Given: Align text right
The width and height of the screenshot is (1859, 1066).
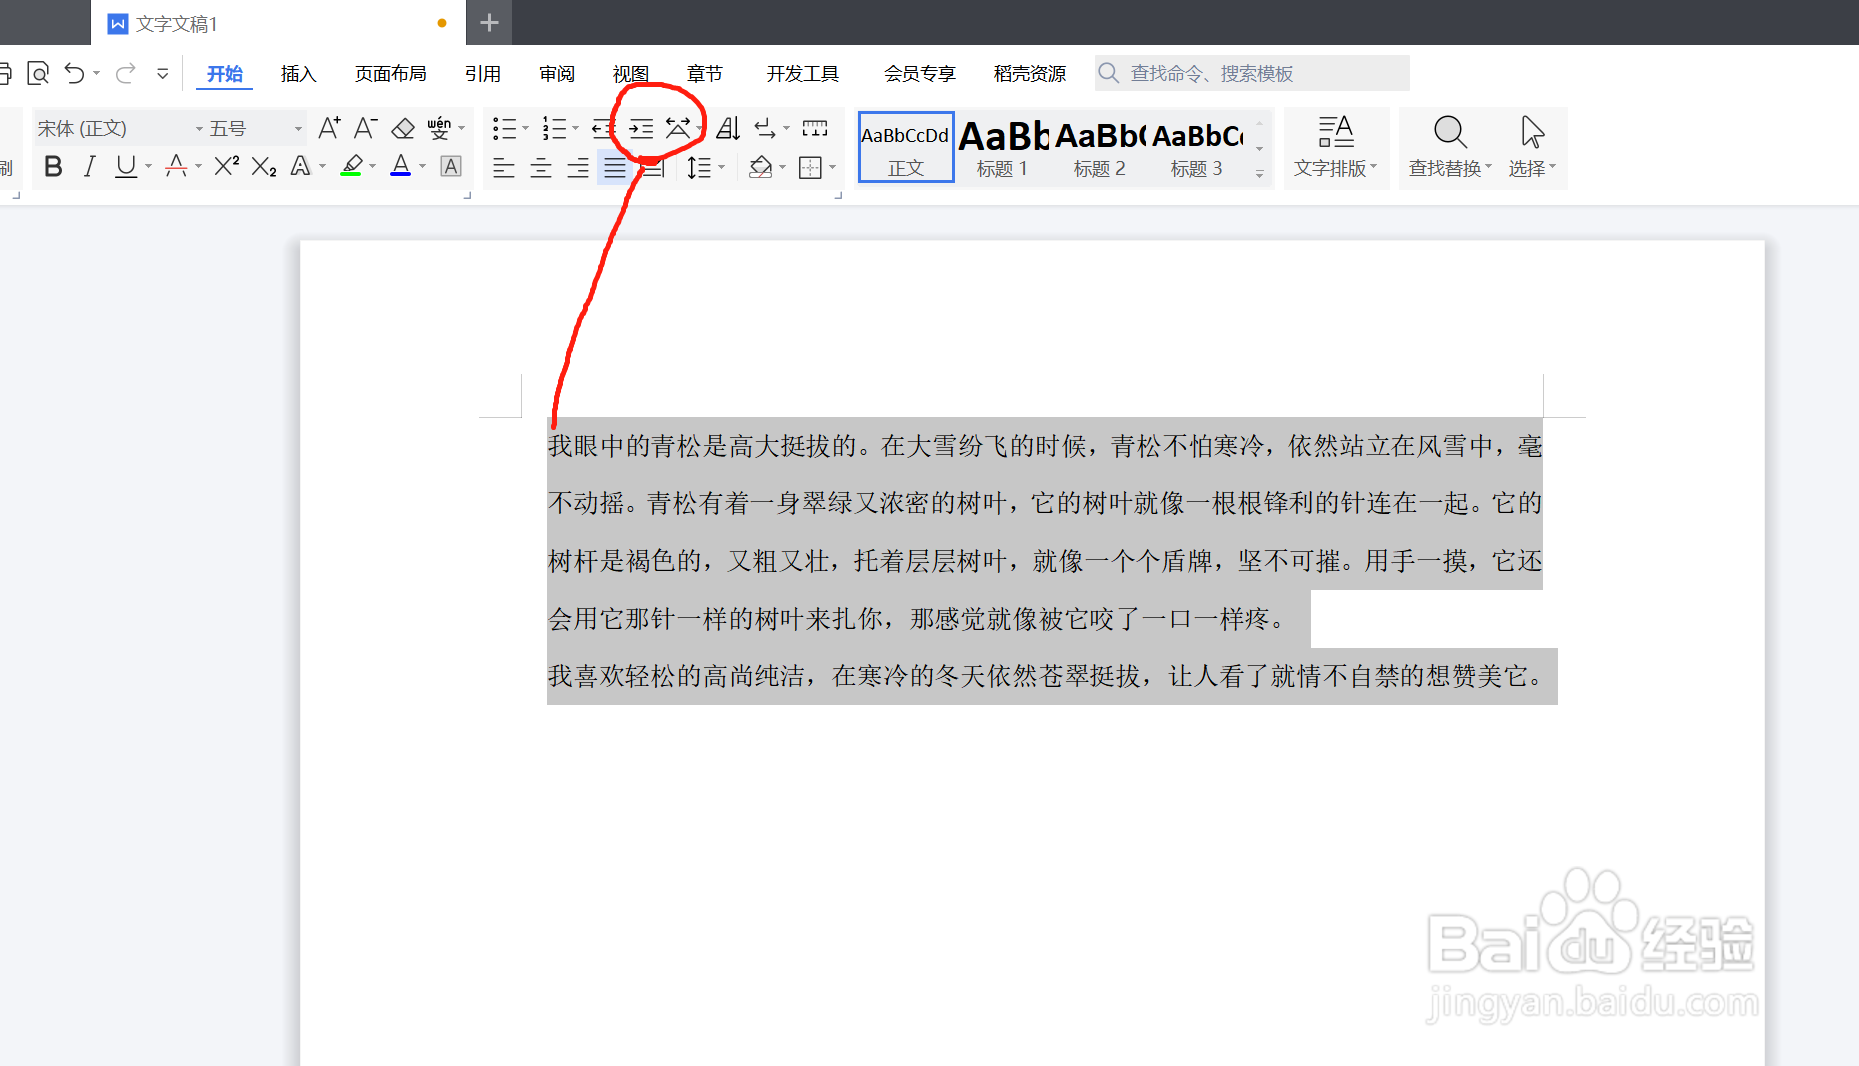Looking at the screenshot, I should coord(578,167).
